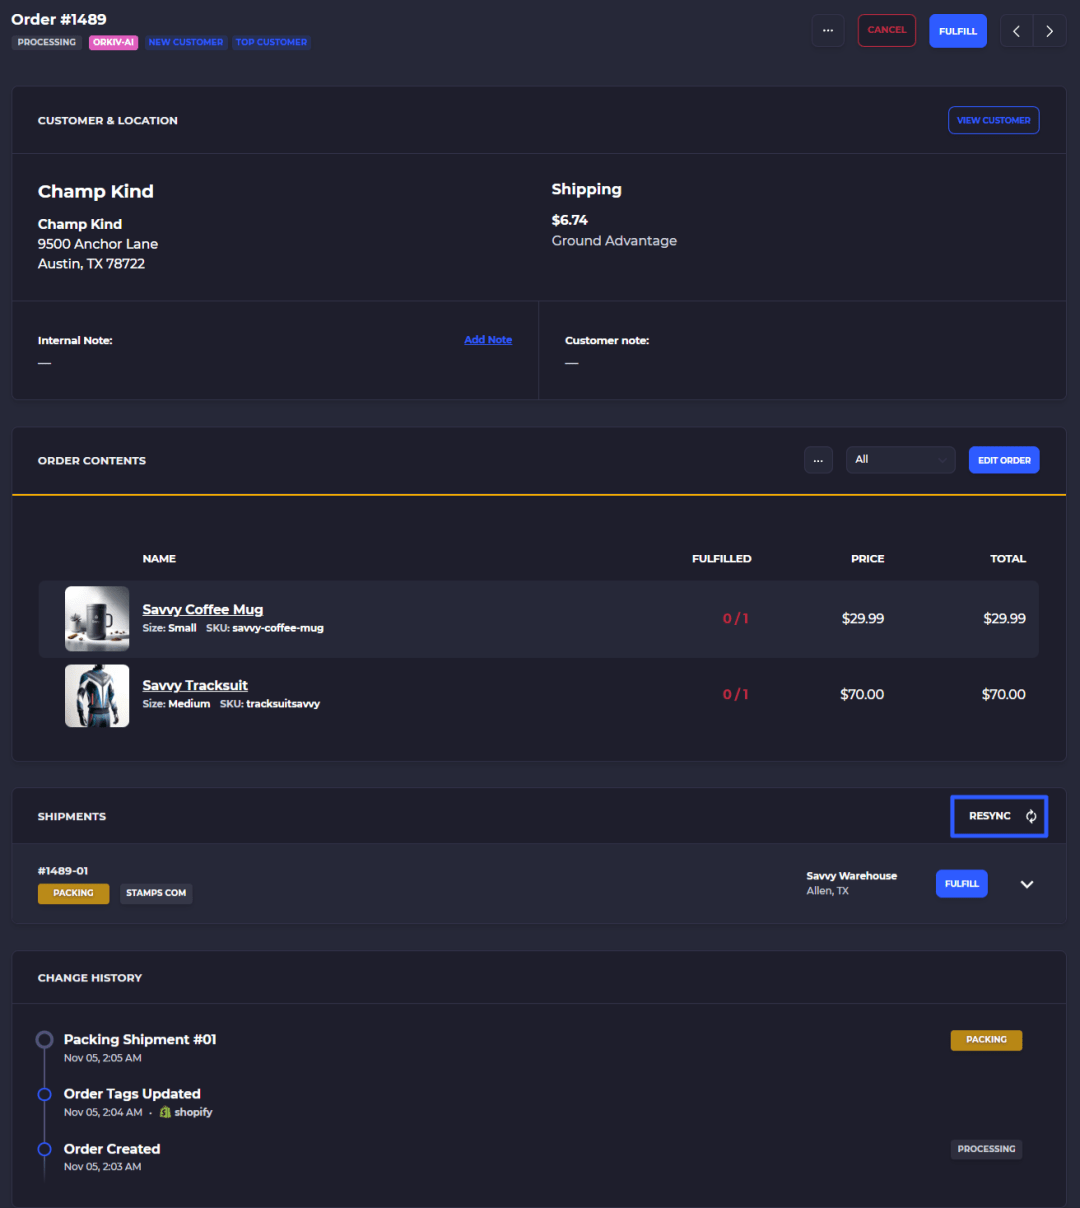The width and height of the screenshot is (1080, 1208).
Task: Click the Savvy Coffee Mug thumbnail
Action: coord(97,619)
